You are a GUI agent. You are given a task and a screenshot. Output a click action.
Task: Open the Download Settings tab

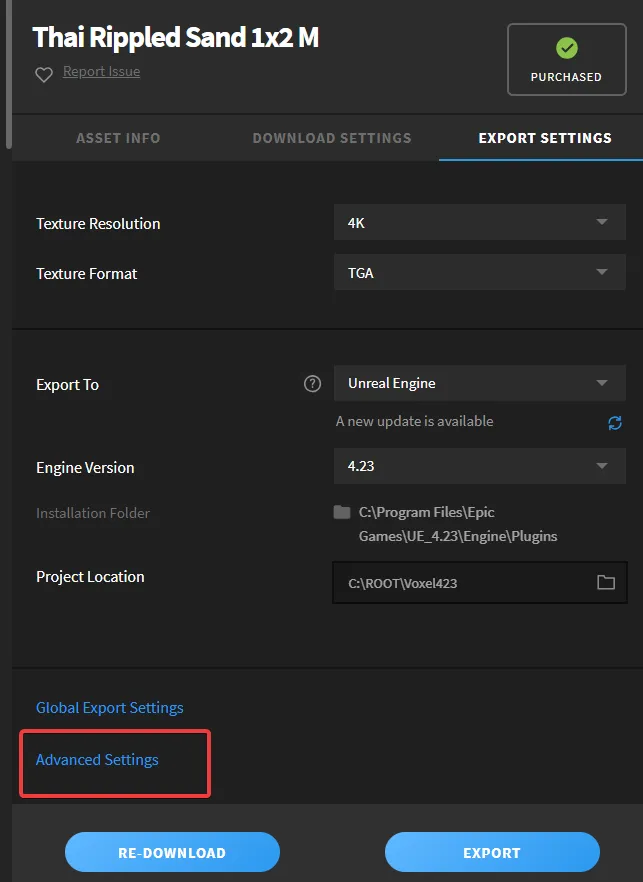(331, 138)
